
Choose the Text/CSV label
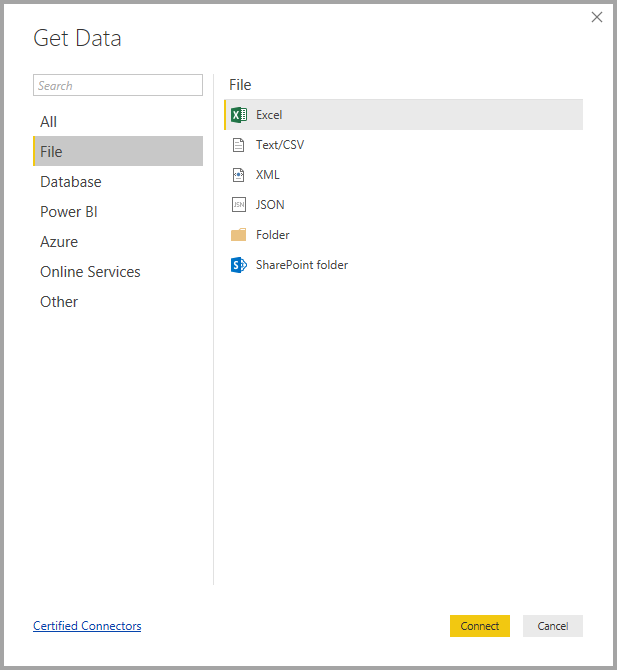280,145
